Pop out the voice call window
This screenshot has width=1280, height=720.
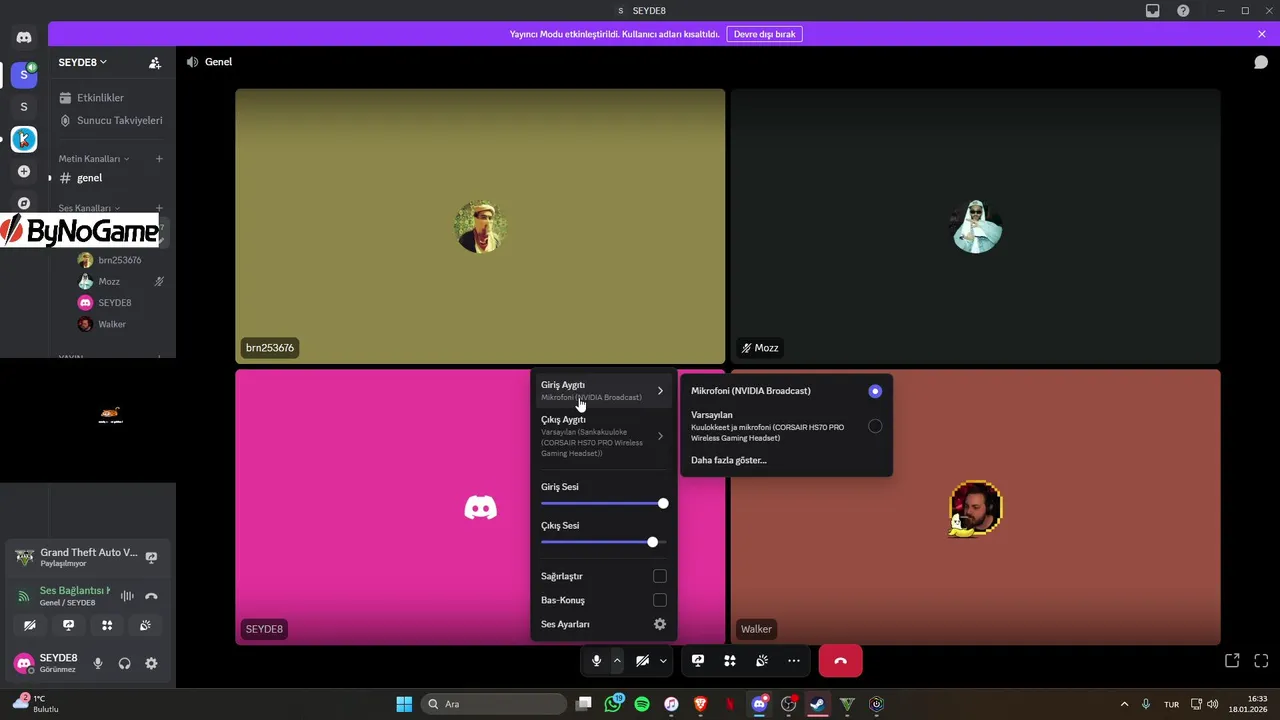[1232, 661]
